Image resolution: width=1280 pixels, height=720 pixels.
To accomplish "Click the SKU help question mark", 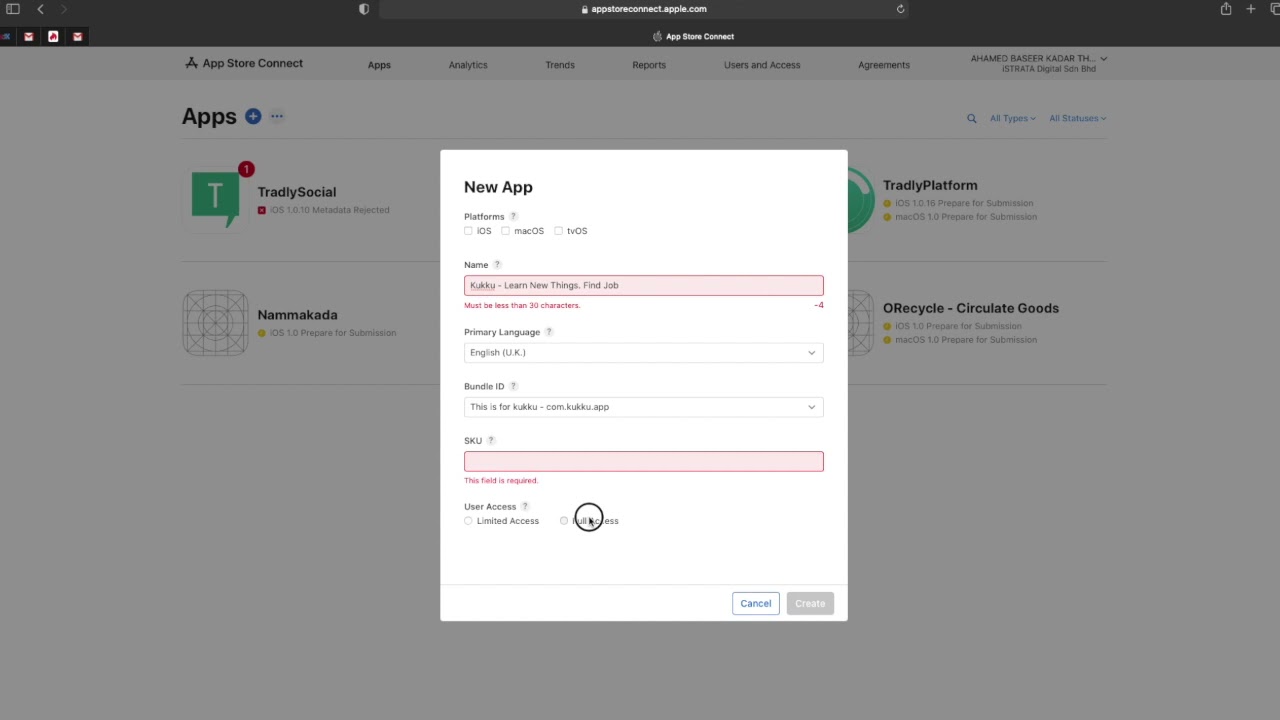I will click(x=491, y=440).
